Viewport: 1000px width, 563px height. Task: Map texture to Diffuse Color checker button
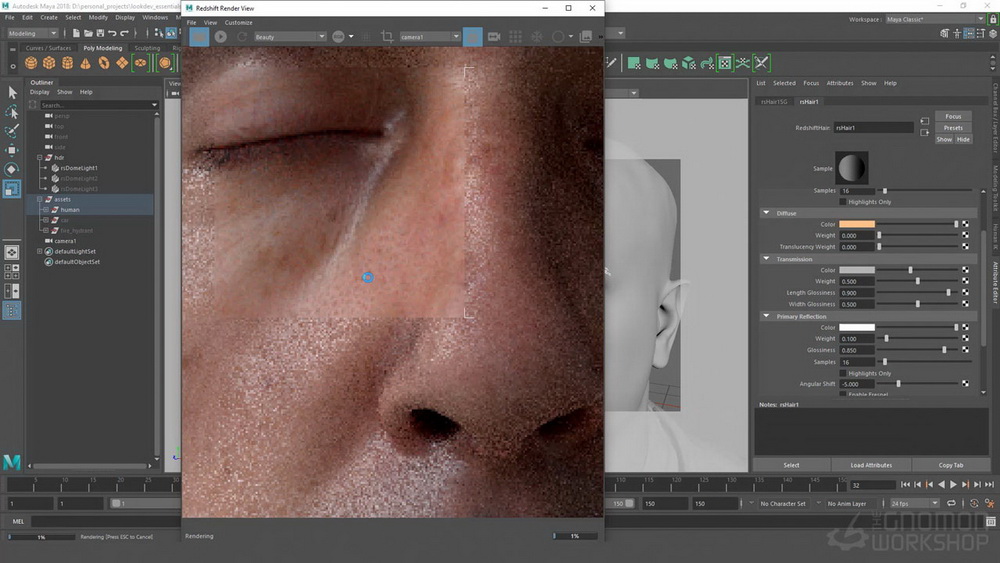click(x=965, y=224)
